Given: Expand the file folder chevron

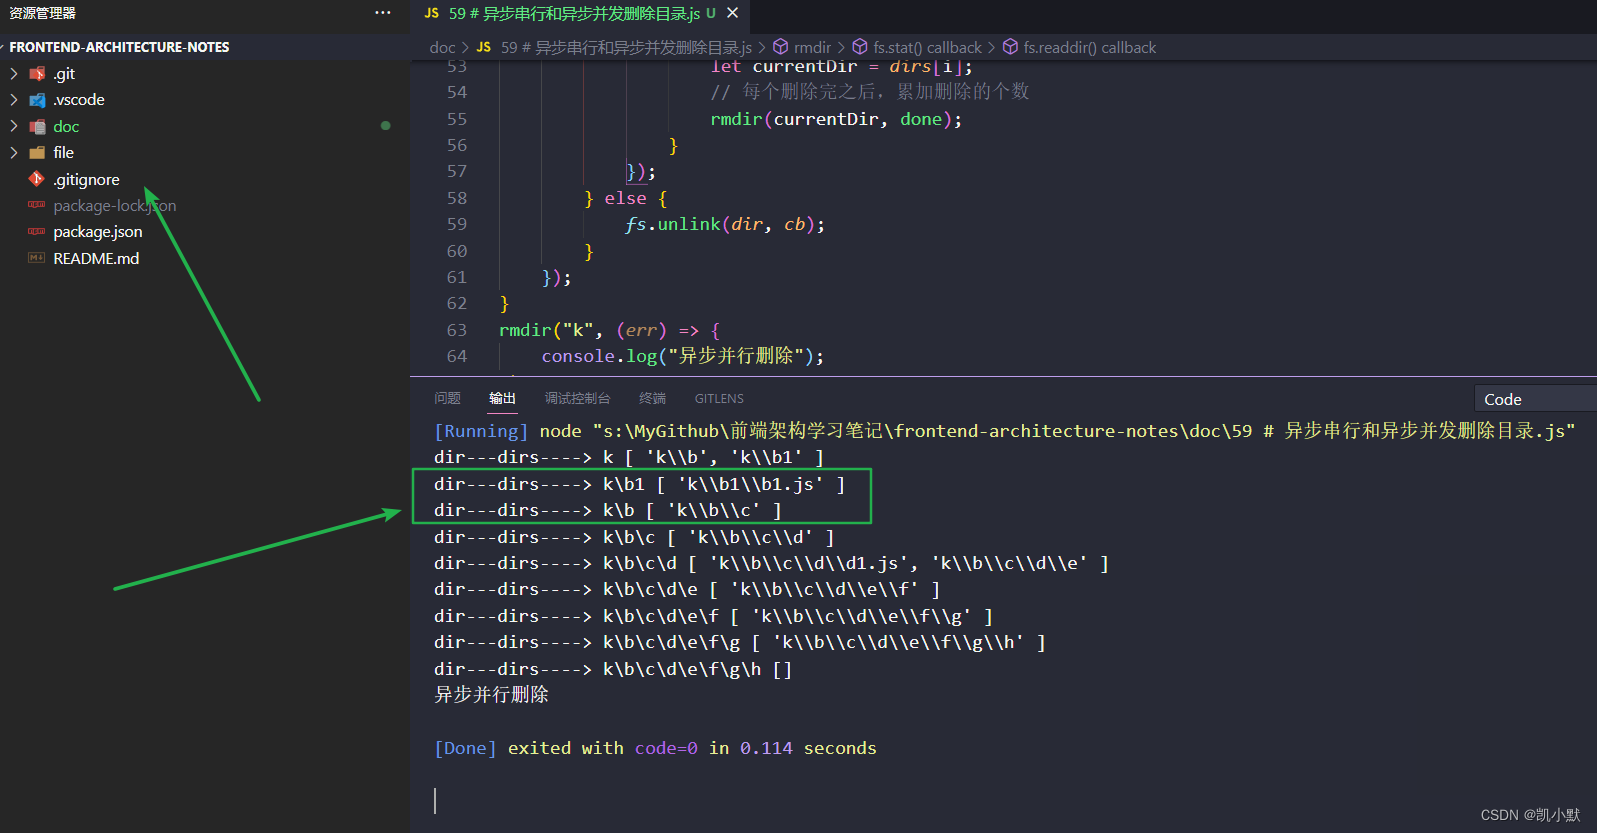Looking at the screenshot, I should coord(14,153).
